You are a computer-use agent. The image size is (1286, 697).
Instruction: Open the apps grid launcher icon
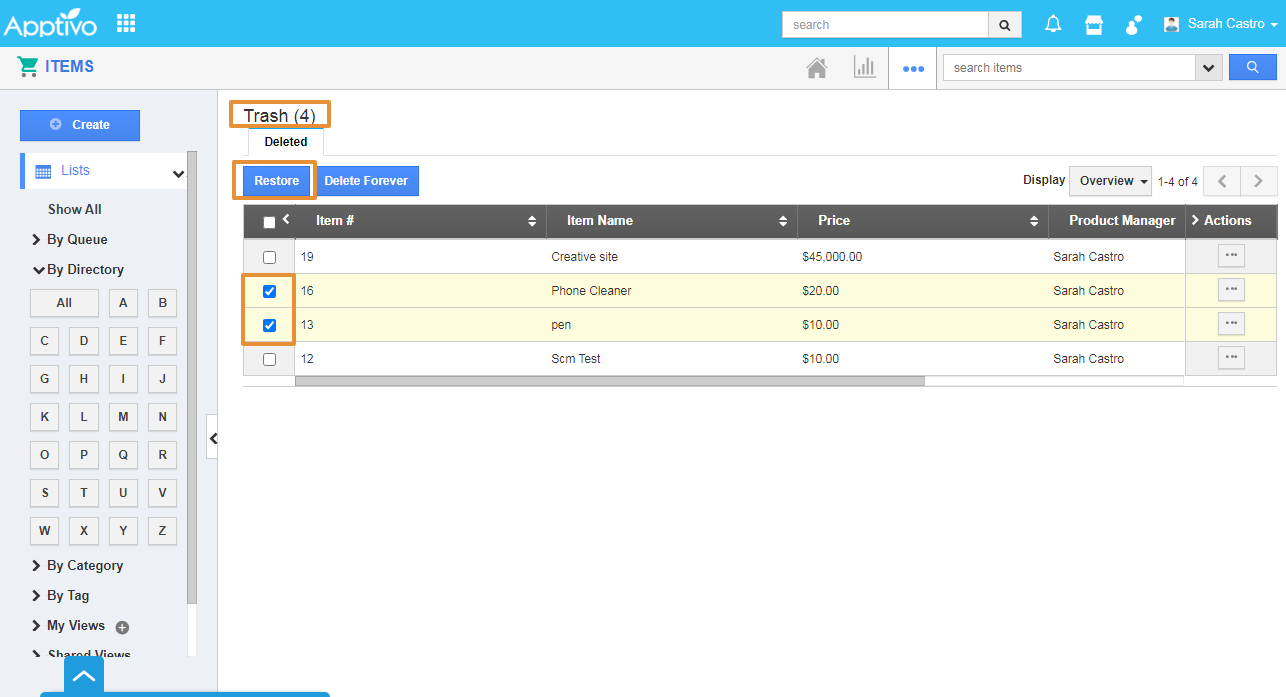[x=126, y=23]
